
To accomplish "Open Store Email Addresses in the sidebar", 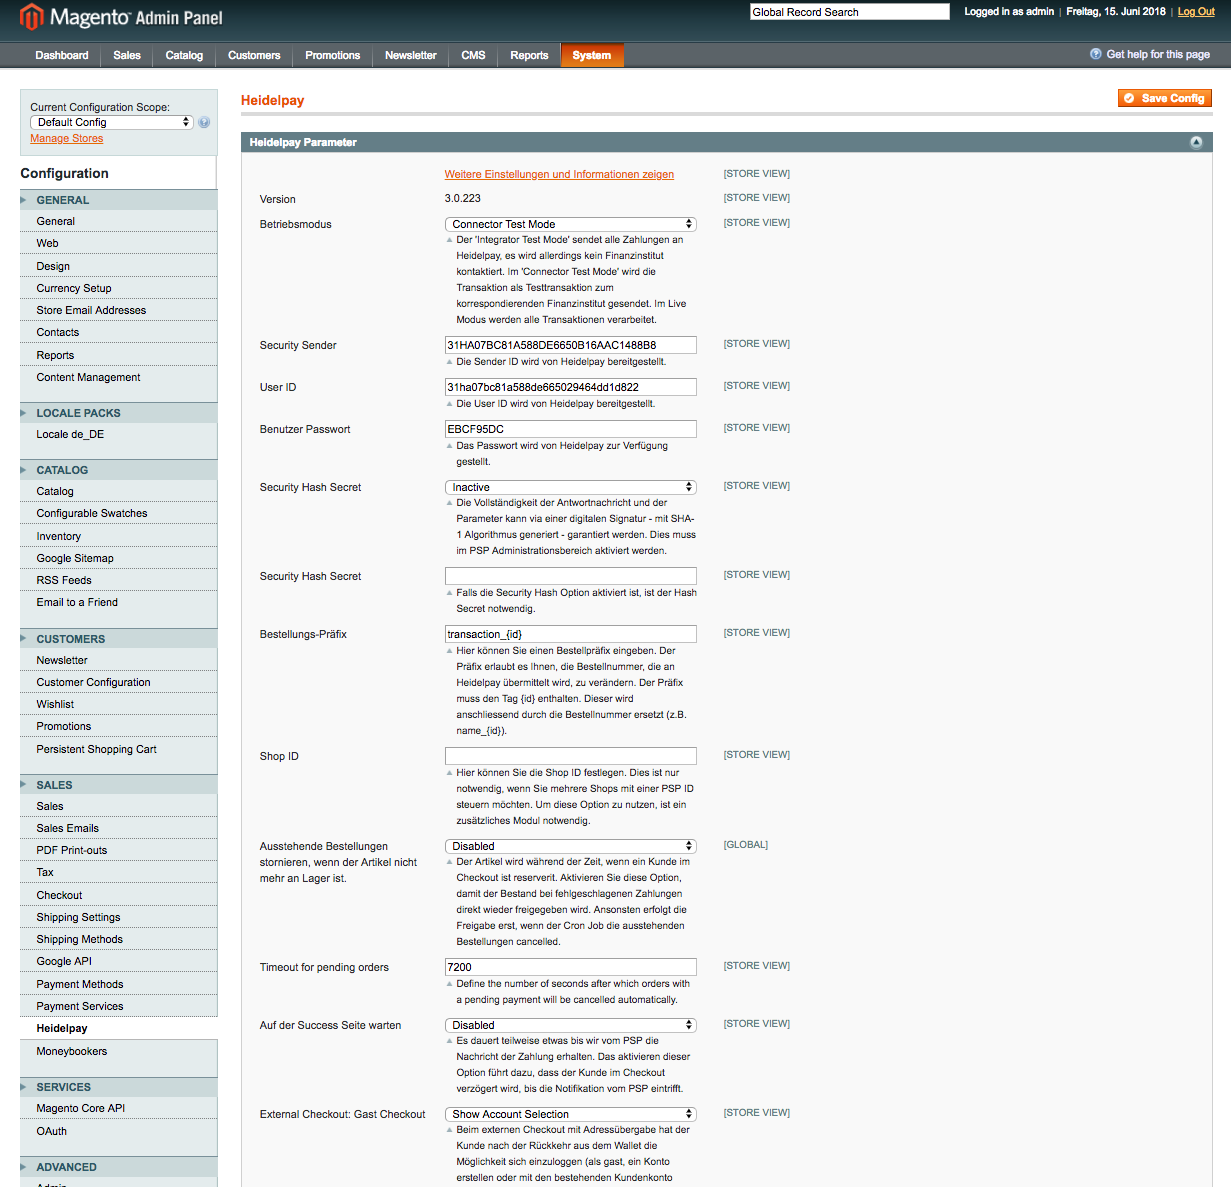I will tap(119, 310).
